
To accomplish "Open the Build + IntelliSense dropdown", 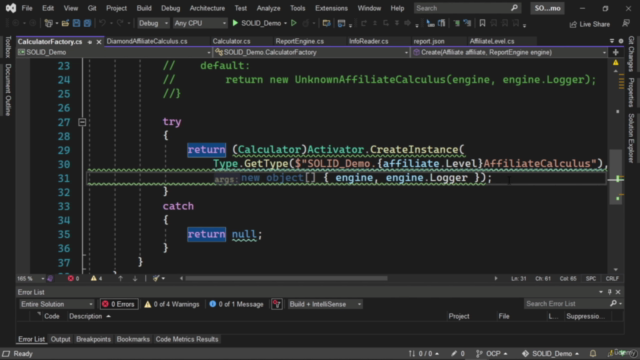I will coord(325,304).
